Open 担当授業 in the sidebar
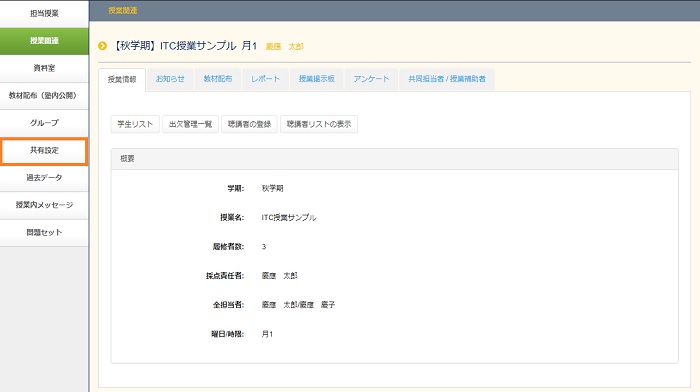Viewport: 700px width, 392px height. pos(44,13)
